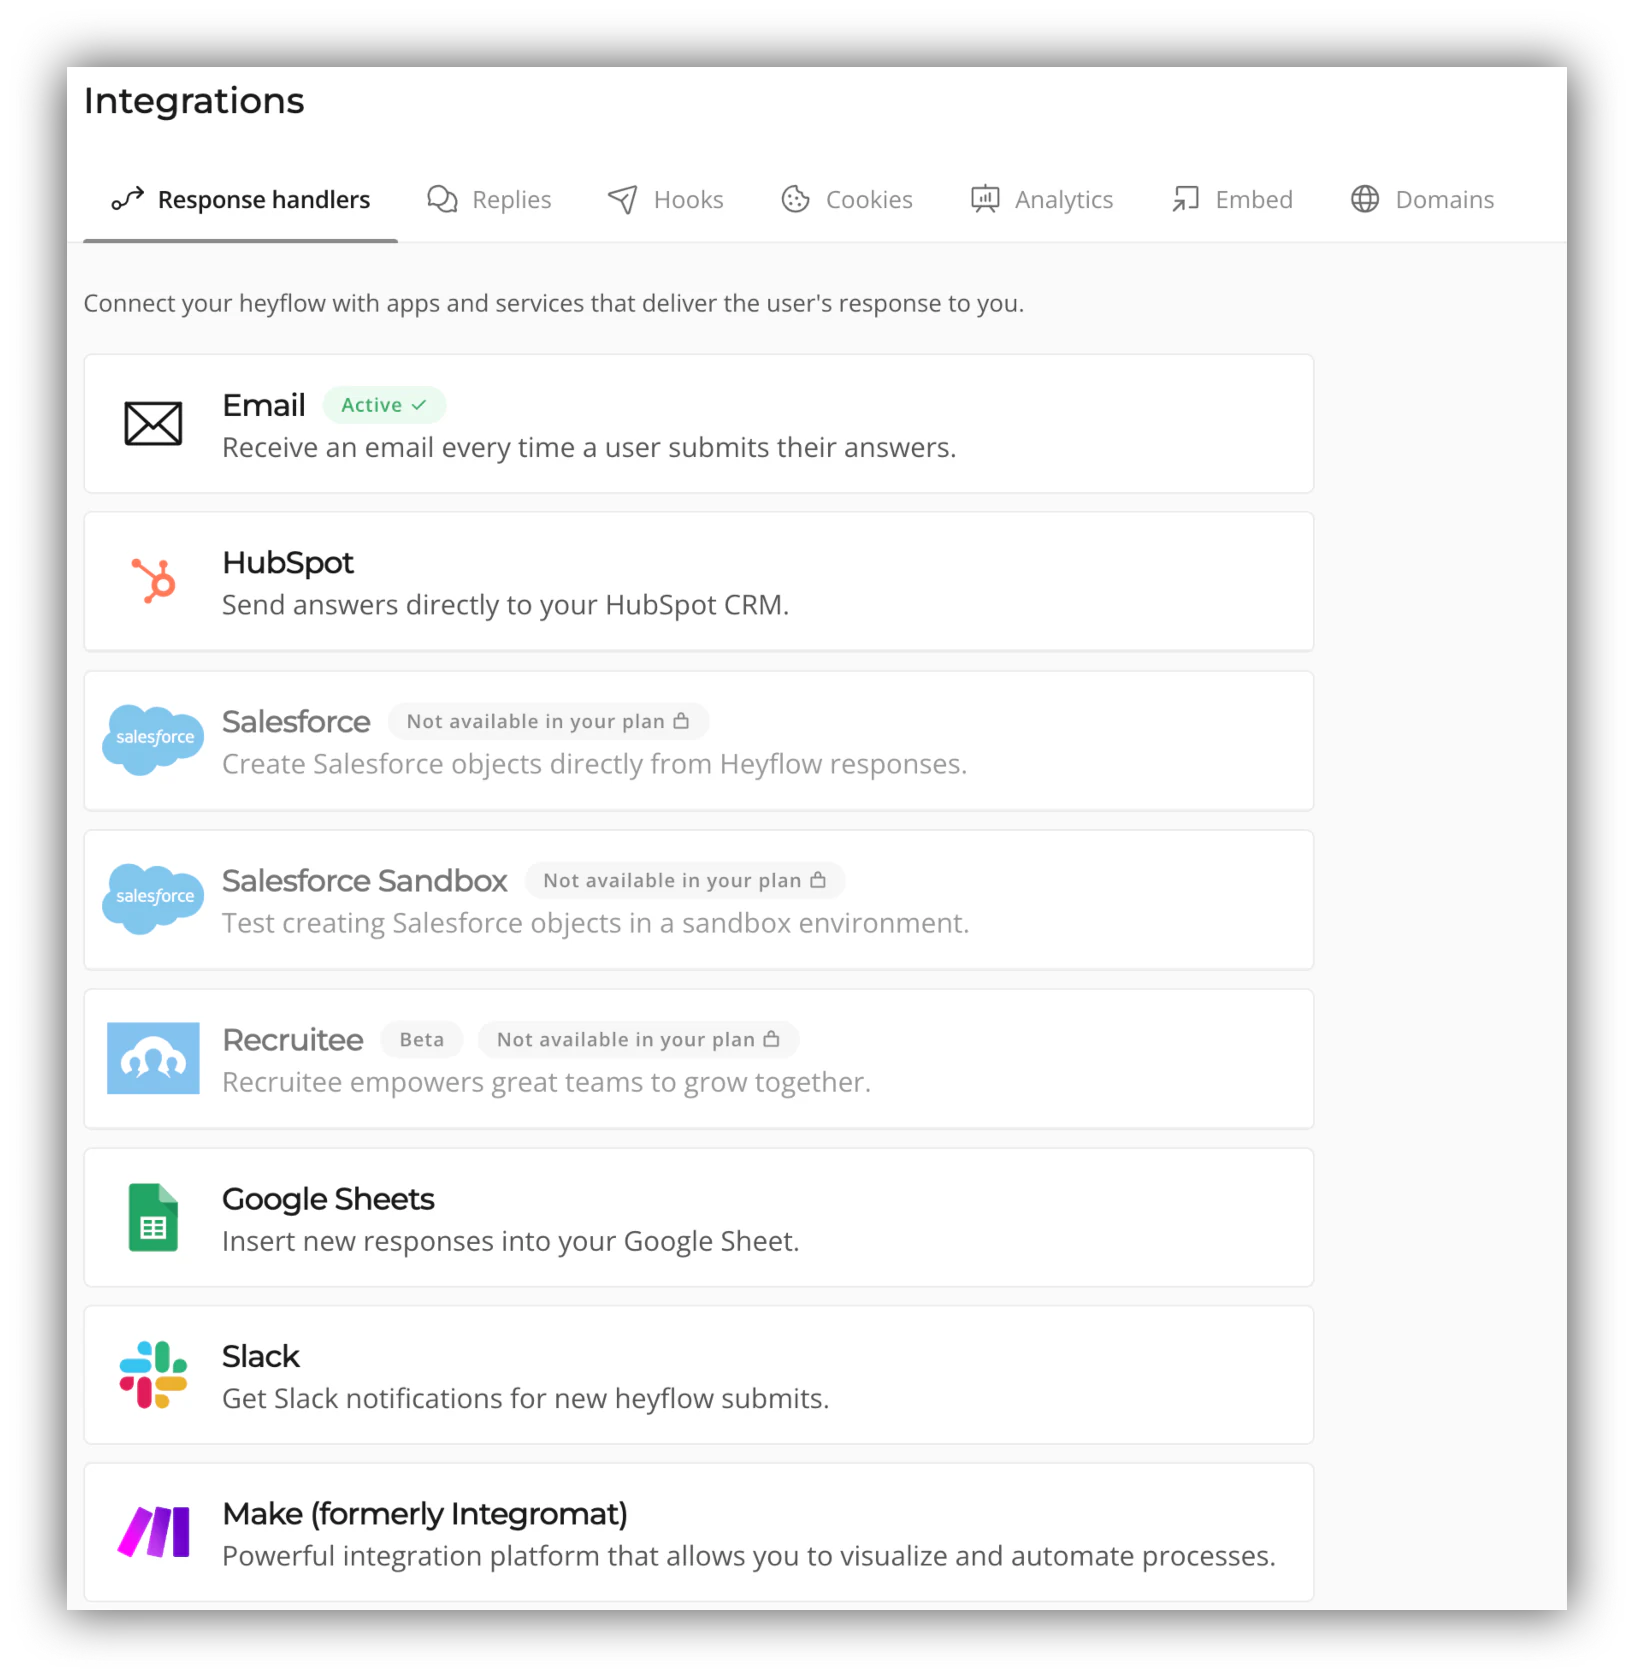Open the Slack integration title
This screenshot has width=1634, height=1677.
(x=261, y=1356)
